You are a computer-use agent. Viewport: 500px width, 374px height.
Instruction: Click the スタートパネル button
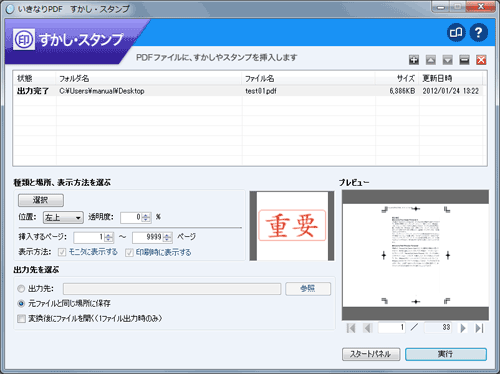tap(371, 354)
